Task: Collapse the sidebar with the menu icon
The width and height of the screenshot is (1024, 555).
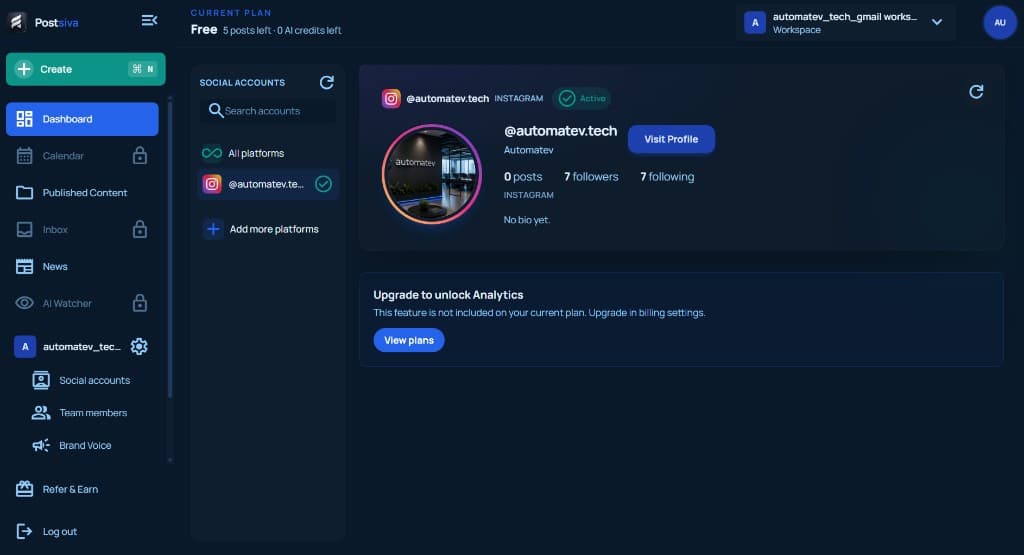Action: [150, 21]
